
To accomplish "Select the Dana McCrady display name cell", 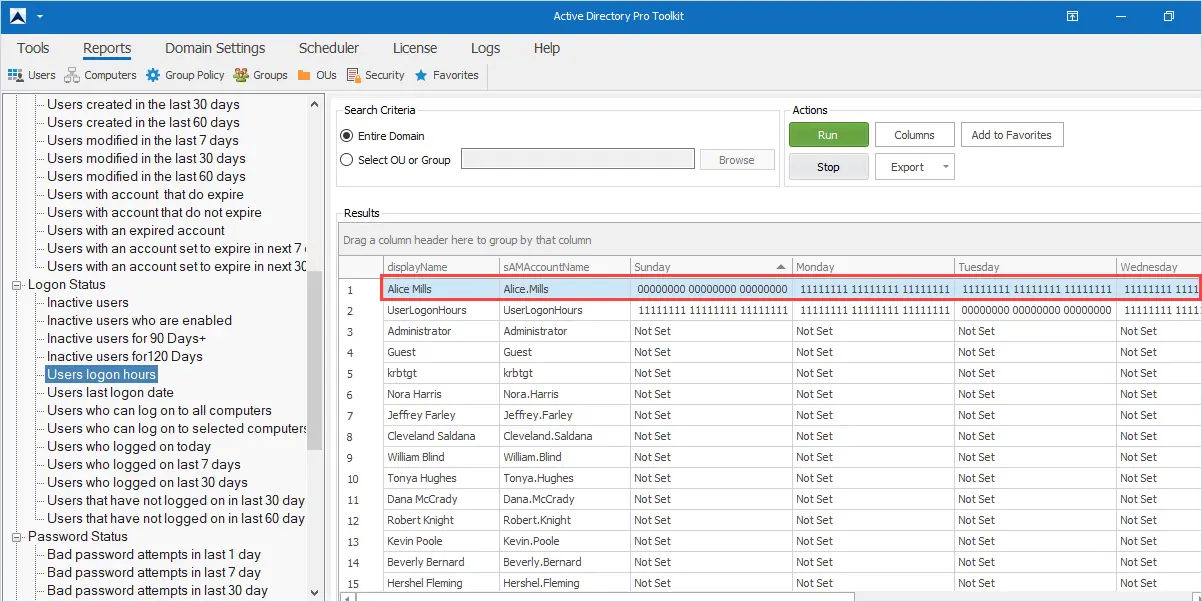I will tap(441, 499).
